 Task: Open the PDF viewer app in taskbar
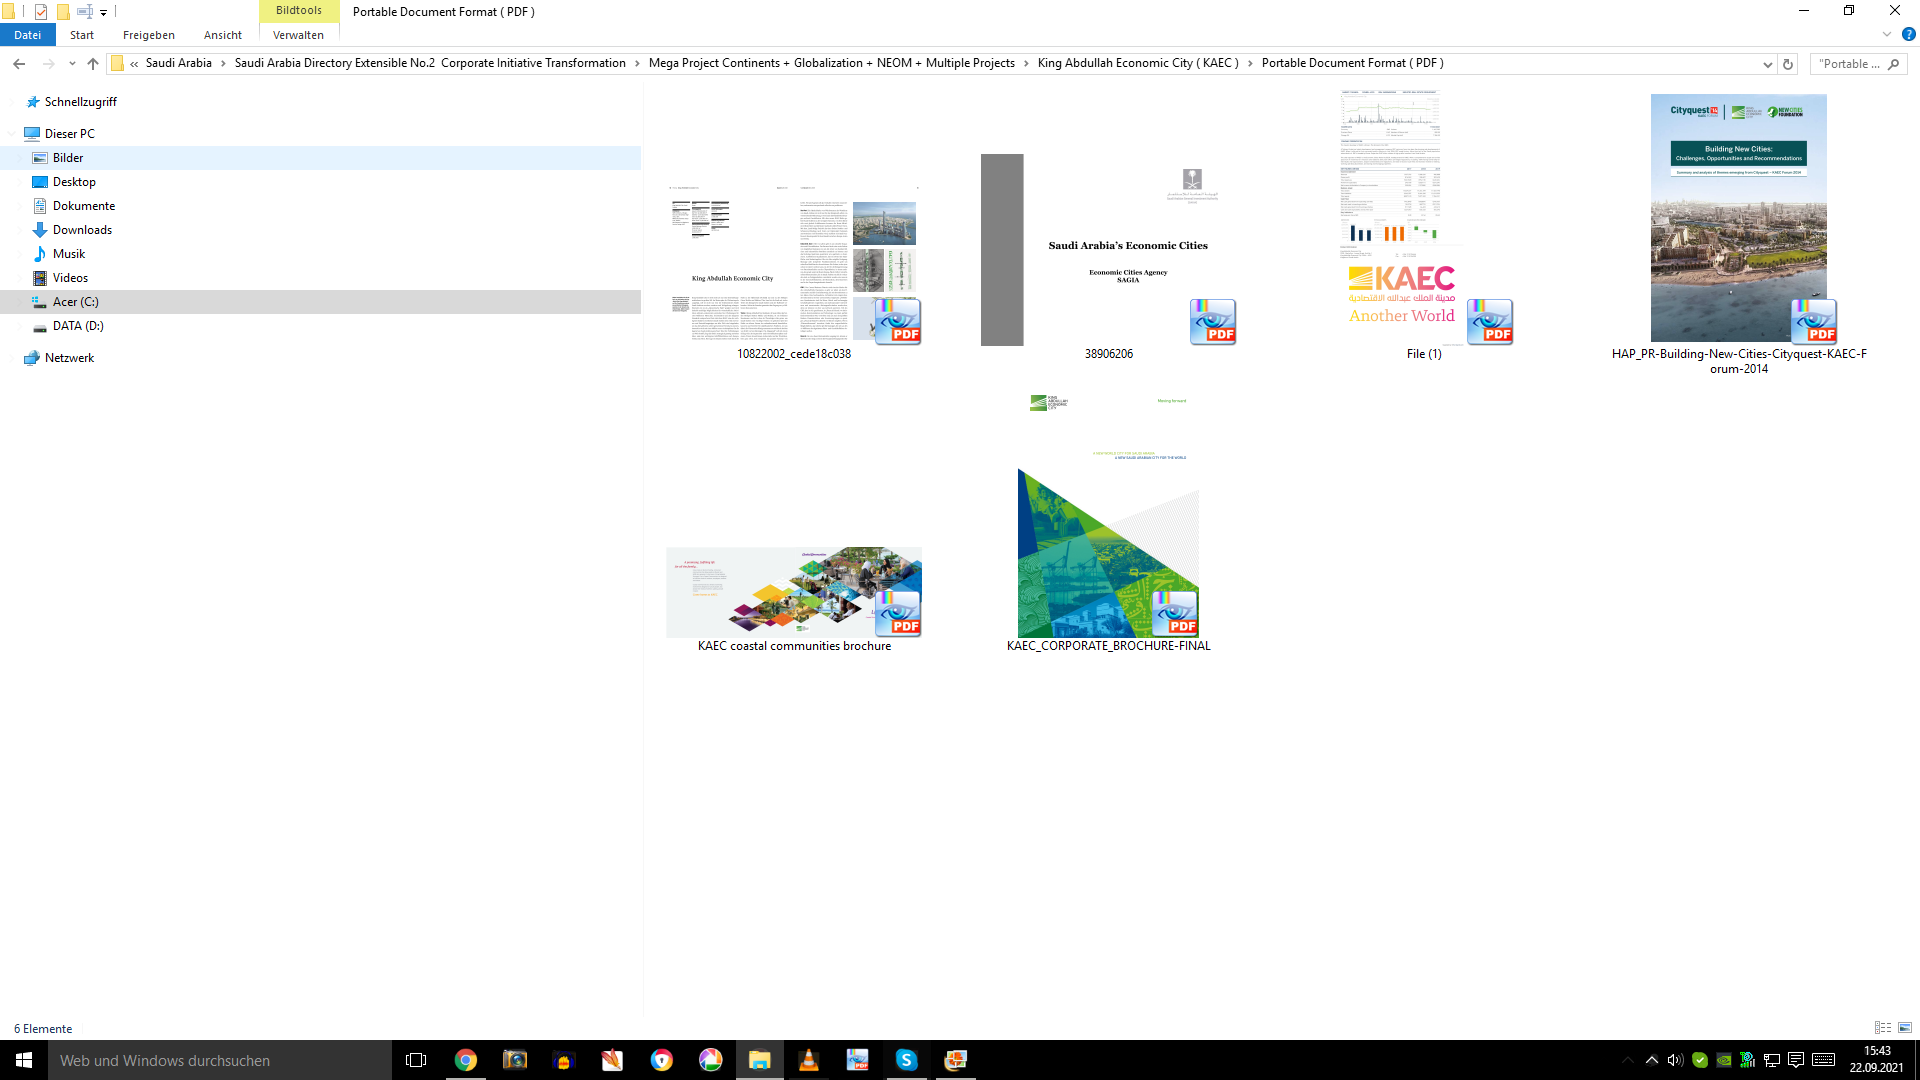[858, 1060]
